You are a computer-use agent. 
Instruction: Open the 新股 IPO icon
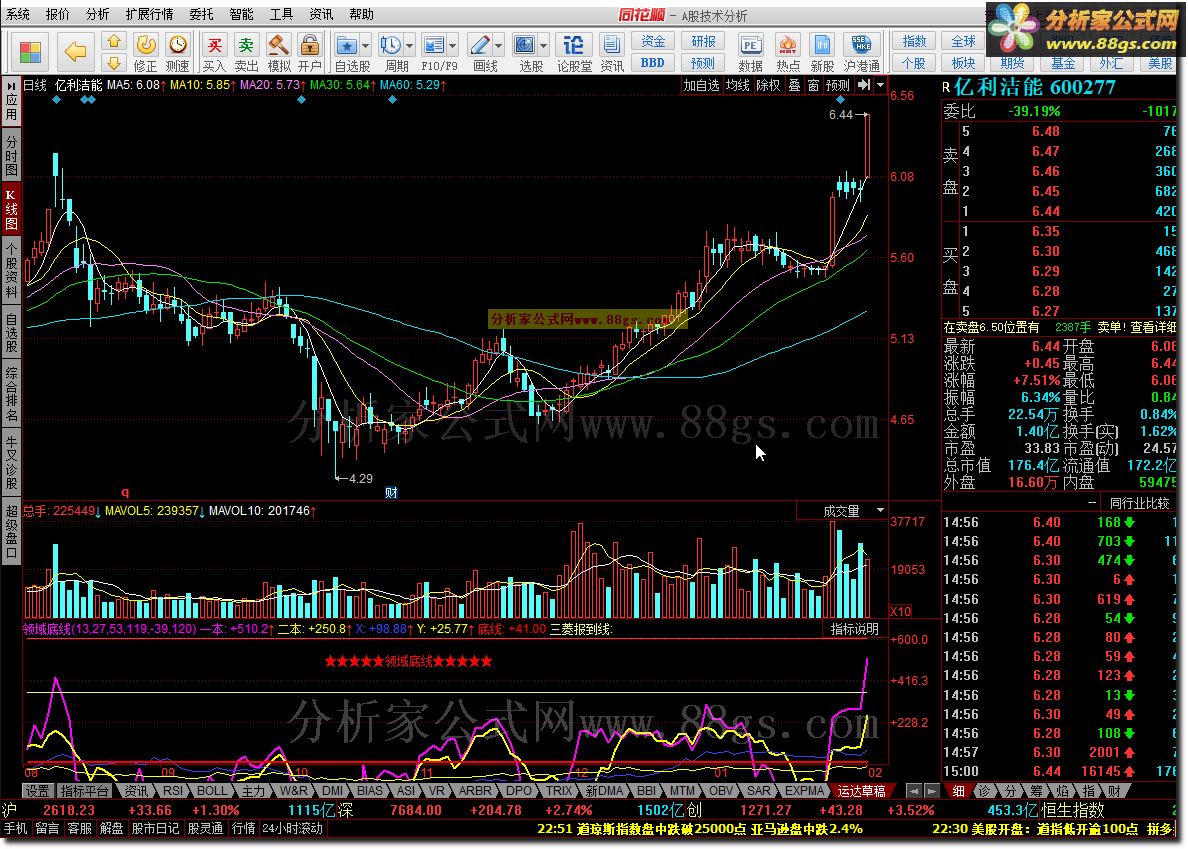pyautogui.click(x=822, y=52)
